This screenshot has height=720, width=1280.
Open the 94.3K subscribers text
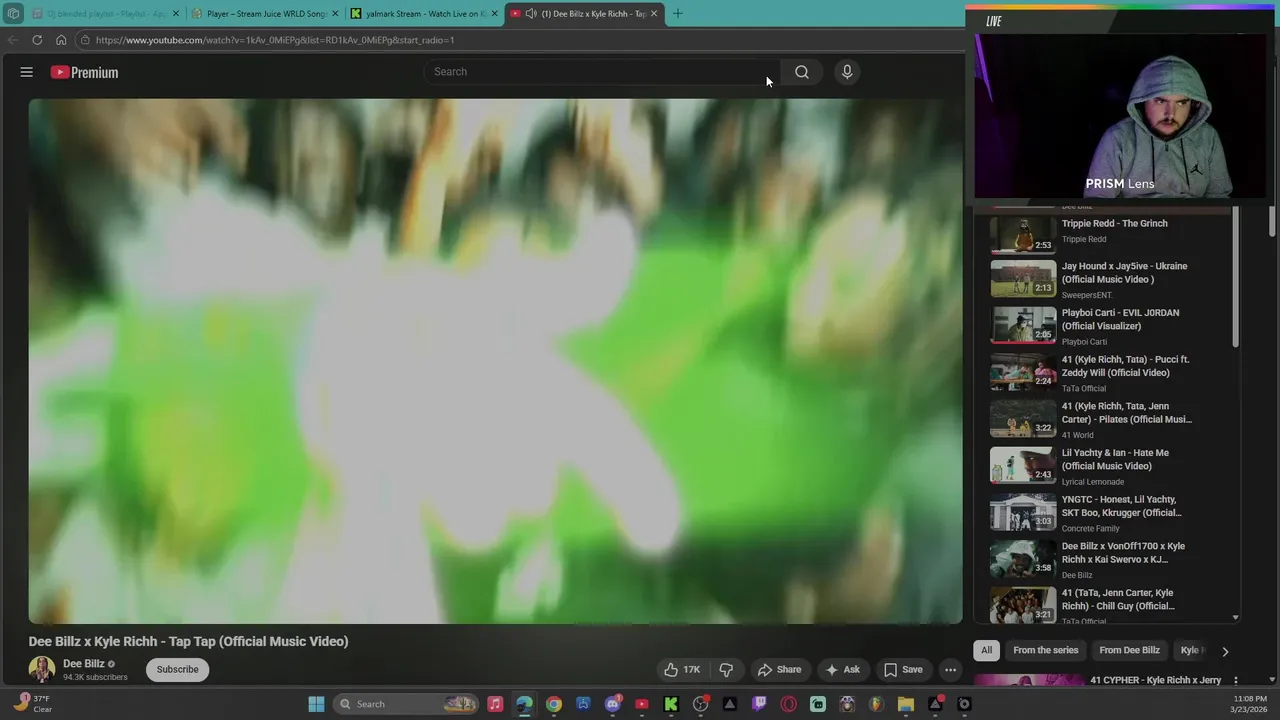[x=95, y=677]
